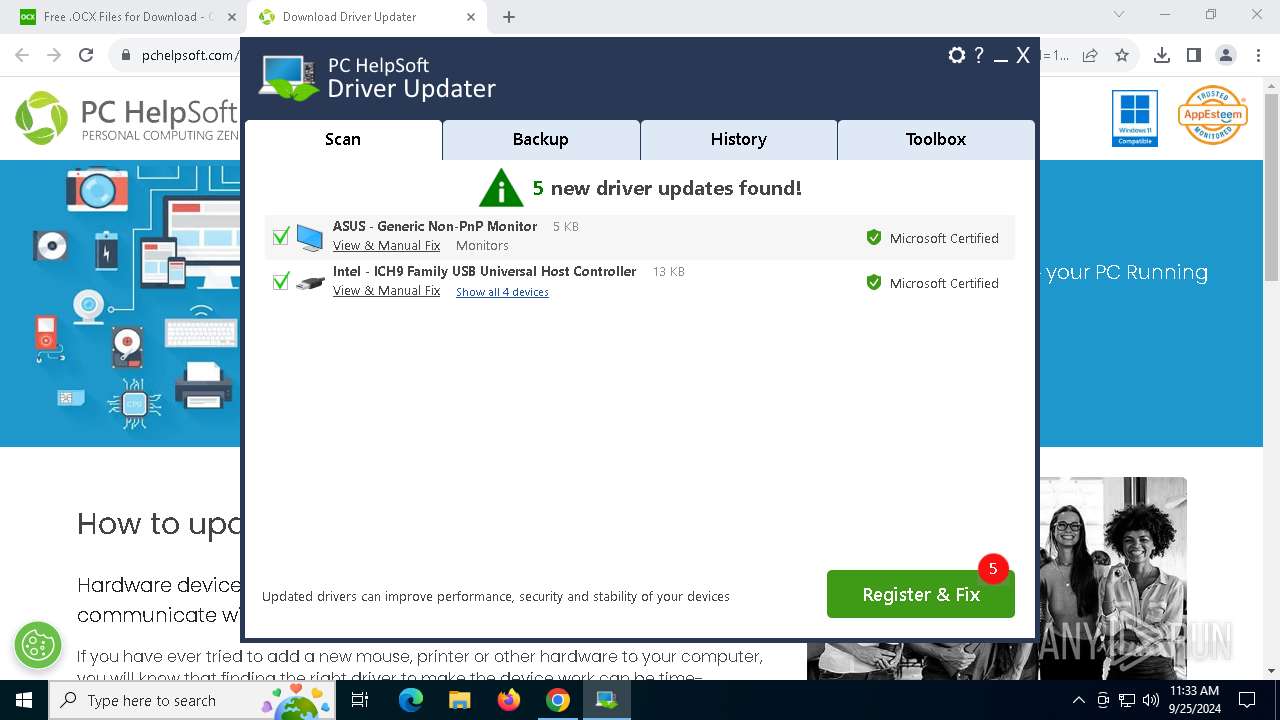The image size is (1280, 720).
Task: Open volume control in system tray
Action: (1150, 700)
